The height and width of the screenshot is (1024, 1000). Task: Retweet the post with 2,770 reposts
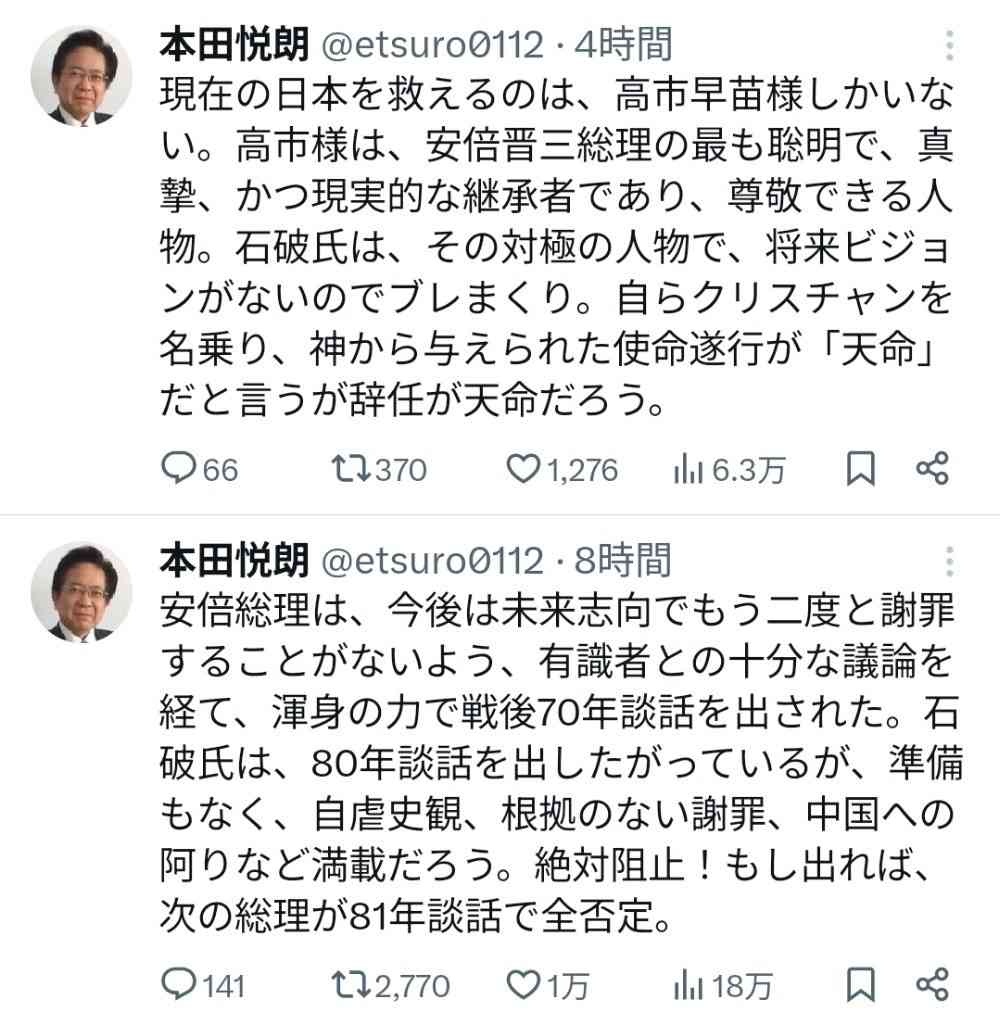[348, 985]
